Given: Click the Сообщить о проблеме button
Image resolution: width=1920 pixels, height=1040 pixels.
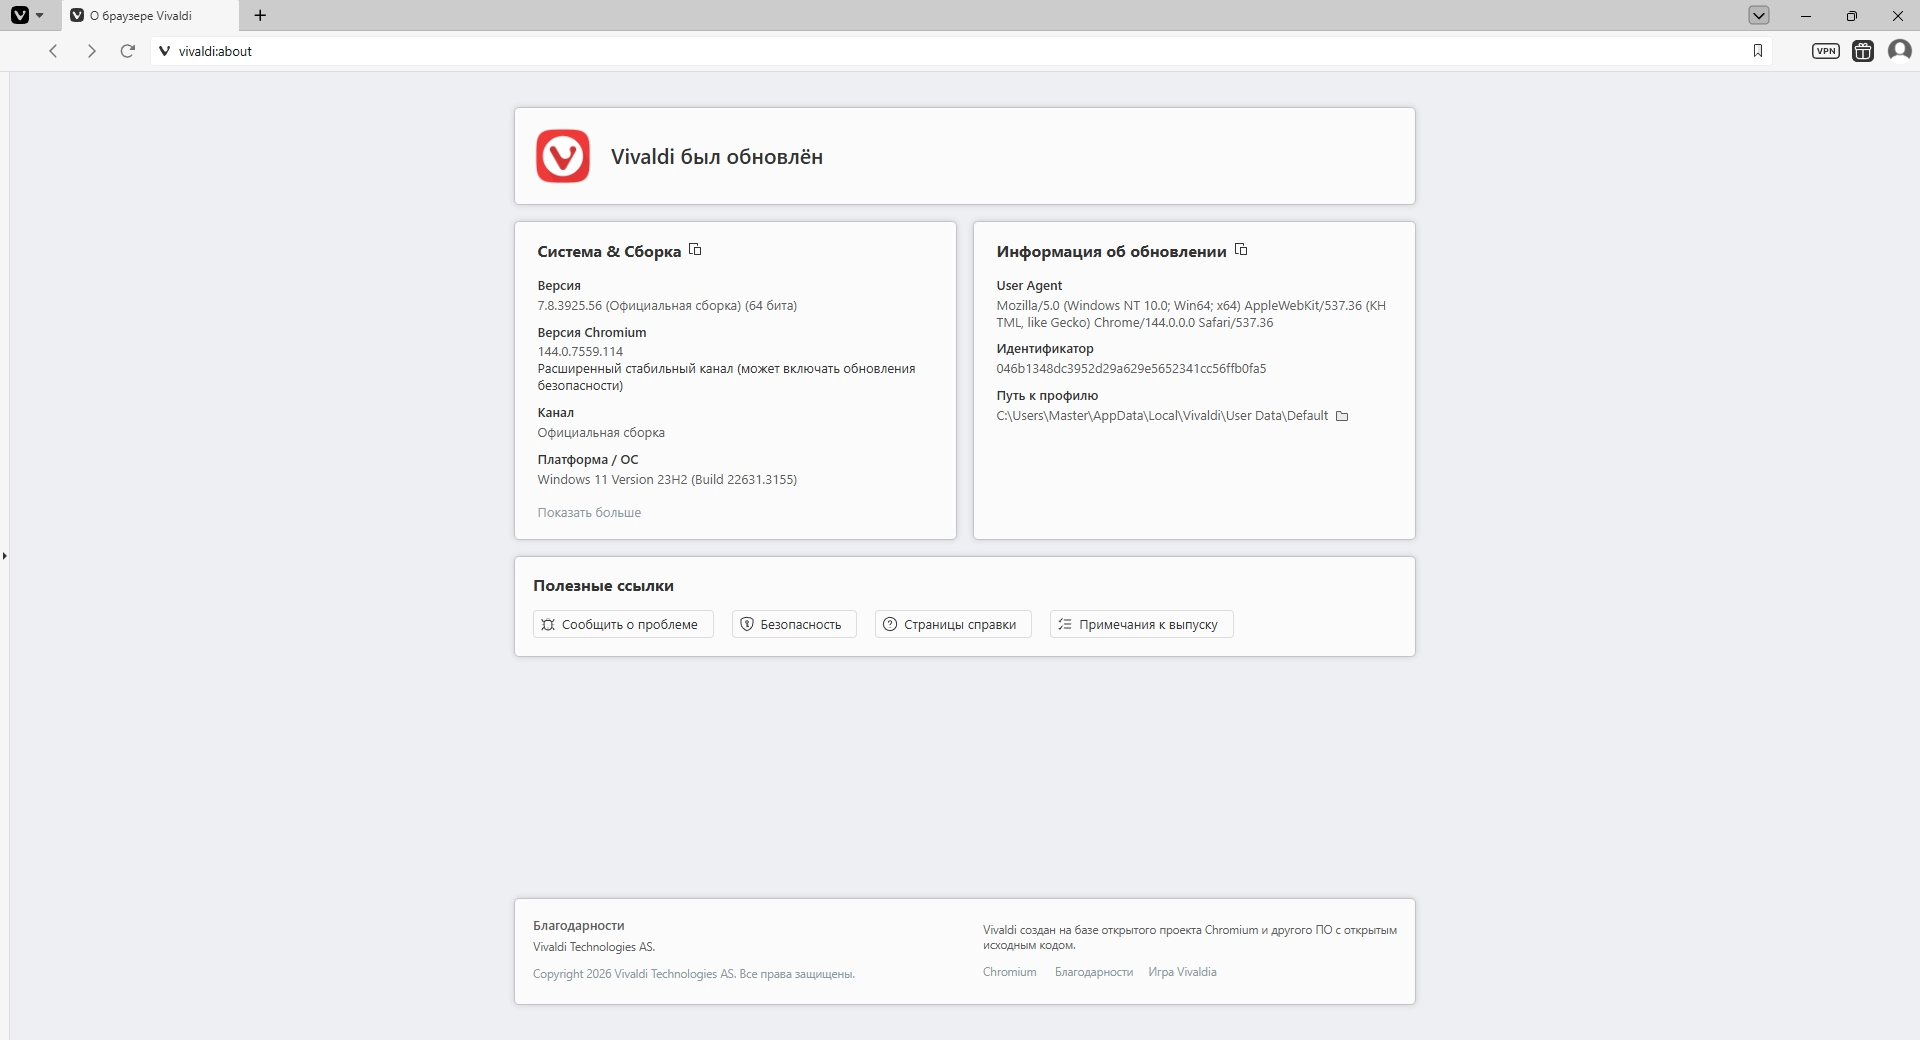Looking at the screenshot, I should pos(622,624).
